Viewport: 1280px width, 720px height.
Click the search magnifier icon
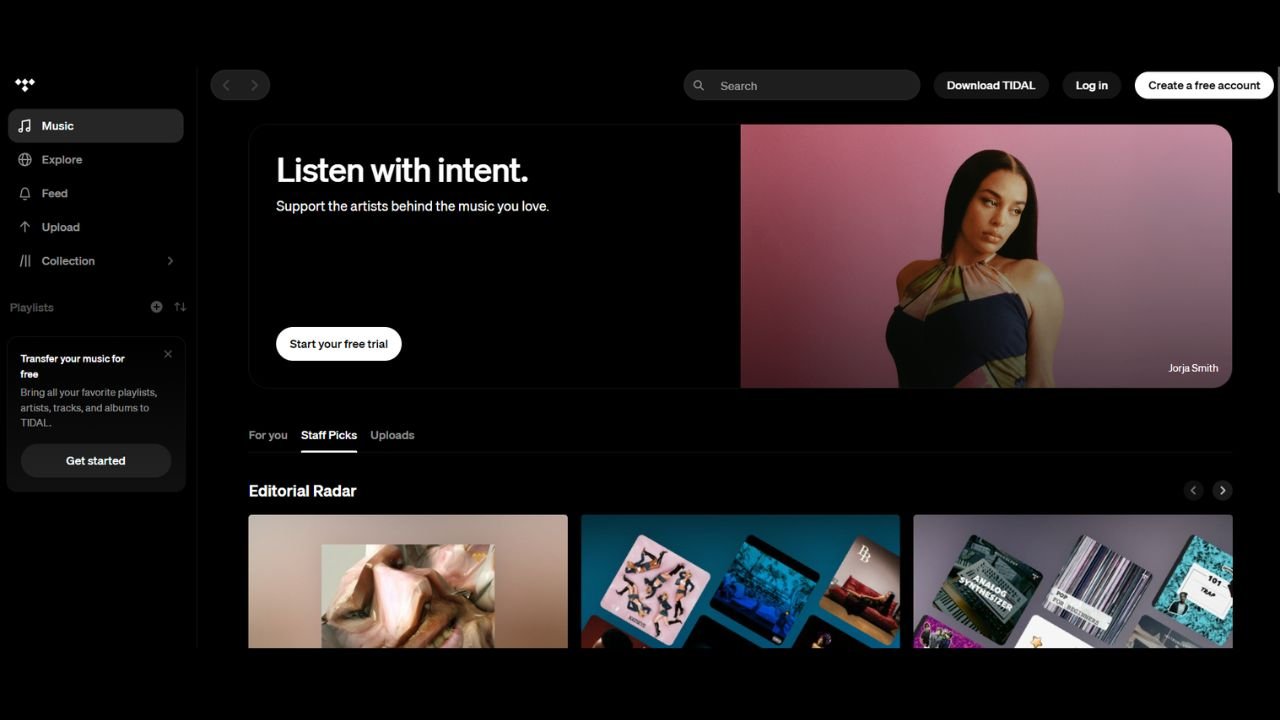coord(699,86)
